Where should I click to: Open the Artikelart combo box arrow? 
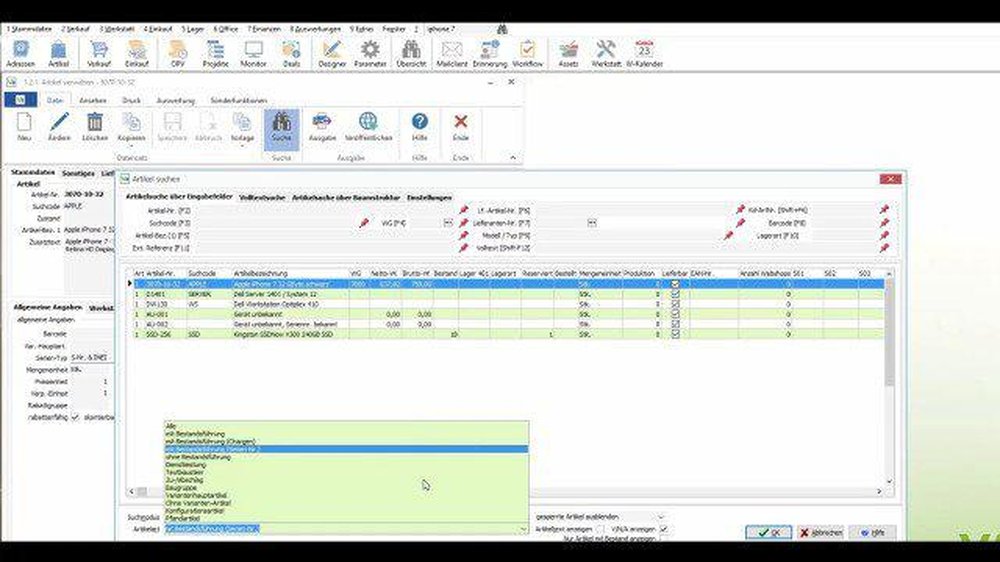click(523, 529)
